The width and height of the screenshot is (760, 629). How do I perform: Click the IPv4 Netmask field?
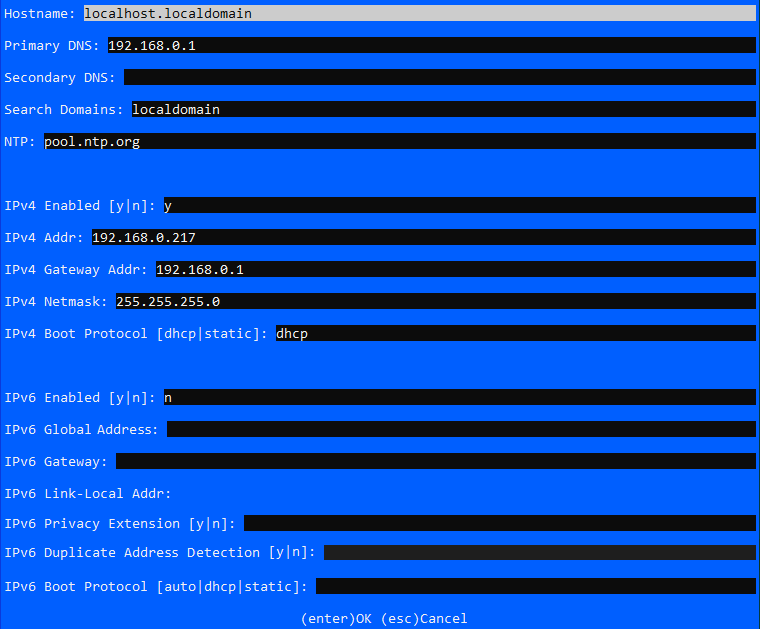click(434, 301)
